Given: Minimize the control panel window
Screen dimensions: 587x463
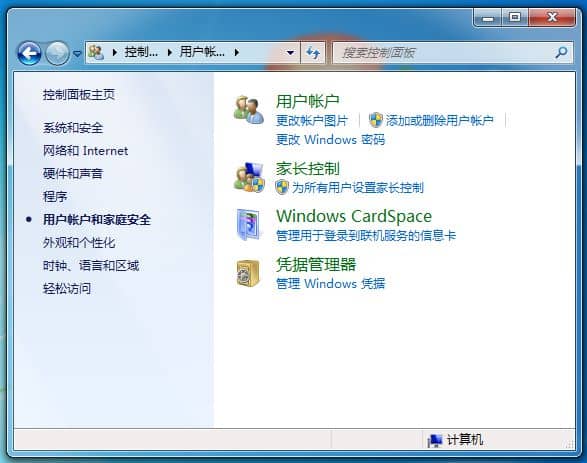Looking at the screenshot, I should tap(487, 18).
